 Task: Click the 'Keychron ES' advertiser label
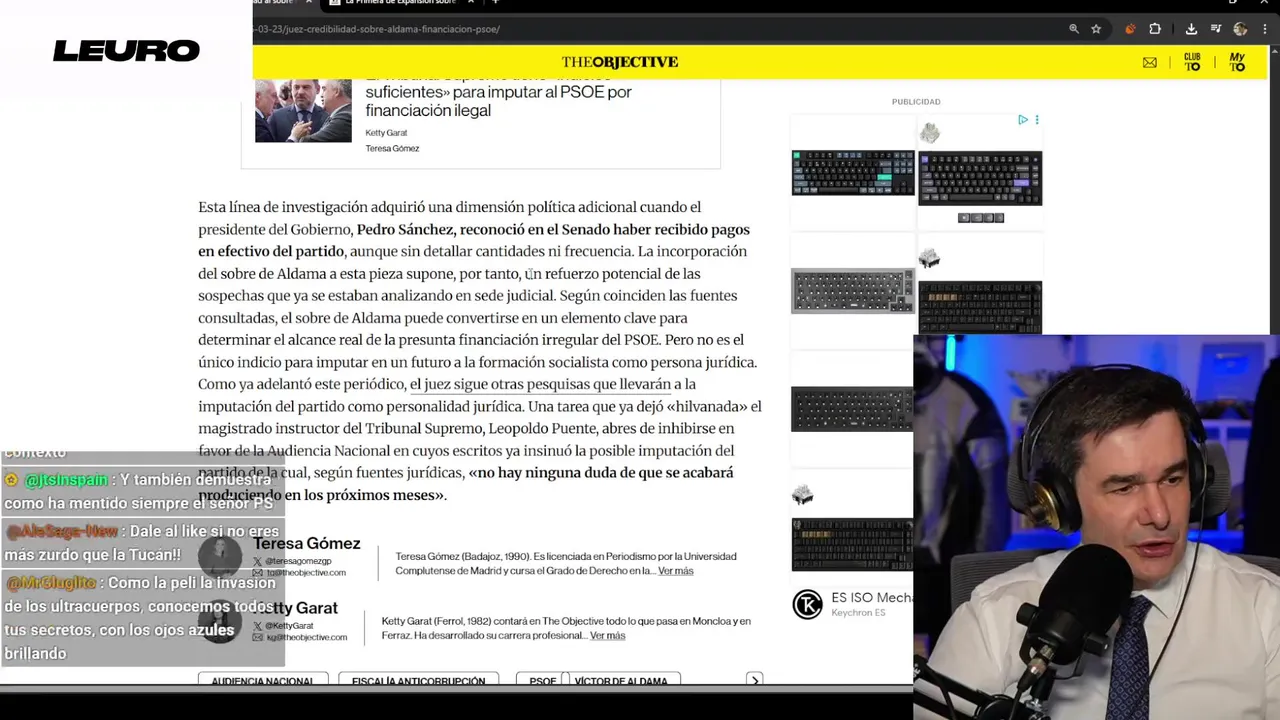tap(858, 613)
